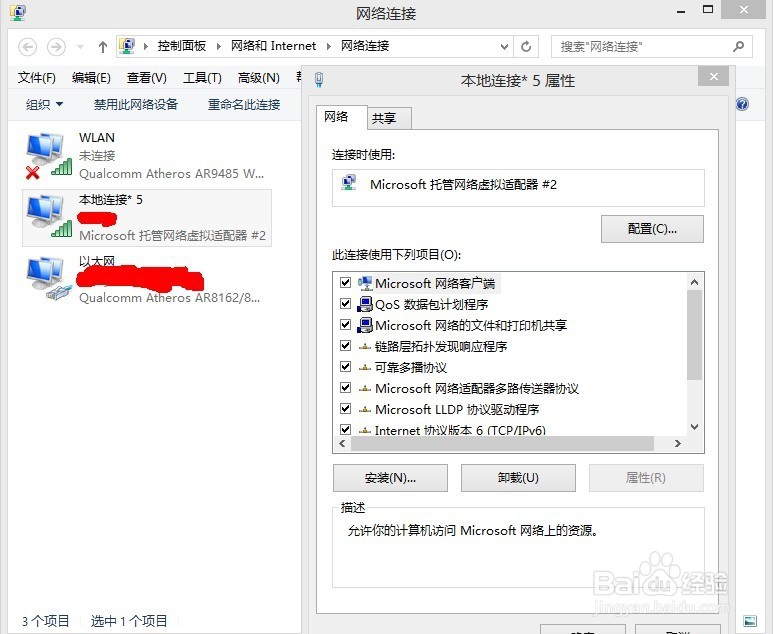The height and width of the screenshot is (634, 773).
Task: Click 禁用此网络设备 toolbar command
Action: [x=136, y=105]
